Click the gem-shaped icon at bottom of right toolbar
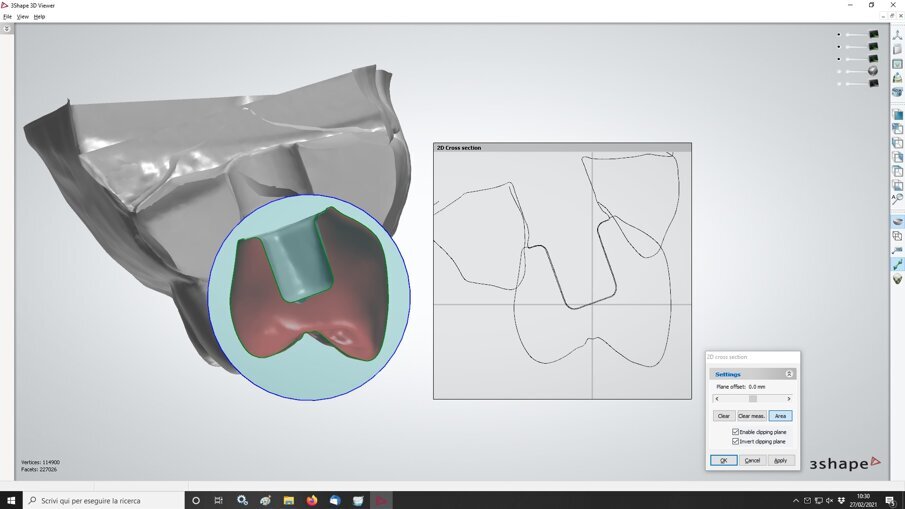905x509 pixels. pos(897,279)
